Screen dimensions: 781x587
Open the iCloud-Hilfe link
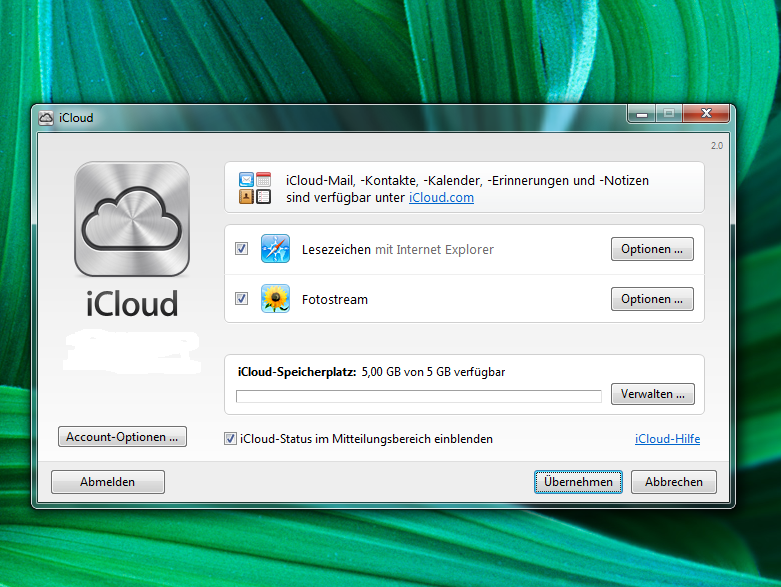(x=667, y=439)
